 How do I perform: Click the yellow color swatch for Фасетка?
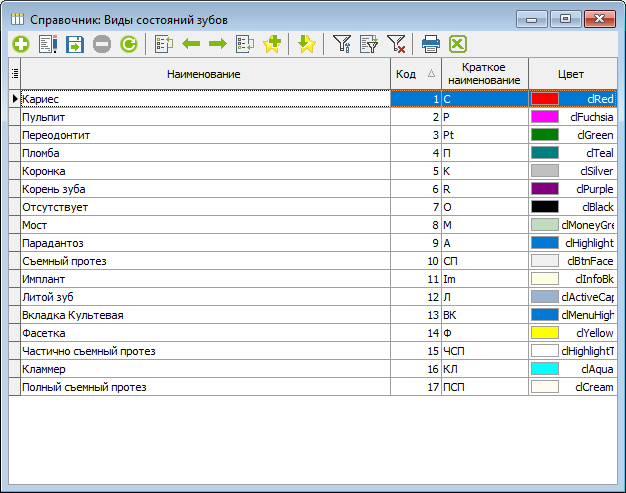coord(545,333)
